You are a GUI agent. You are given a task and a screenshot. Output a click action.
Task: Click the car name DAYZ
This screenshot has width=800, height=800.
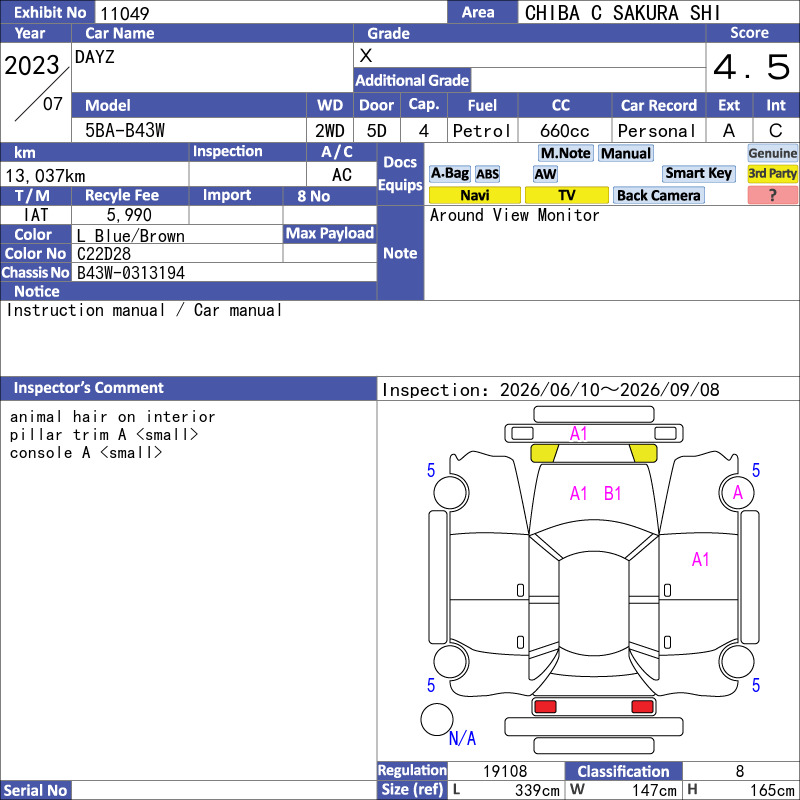[95, 57]
